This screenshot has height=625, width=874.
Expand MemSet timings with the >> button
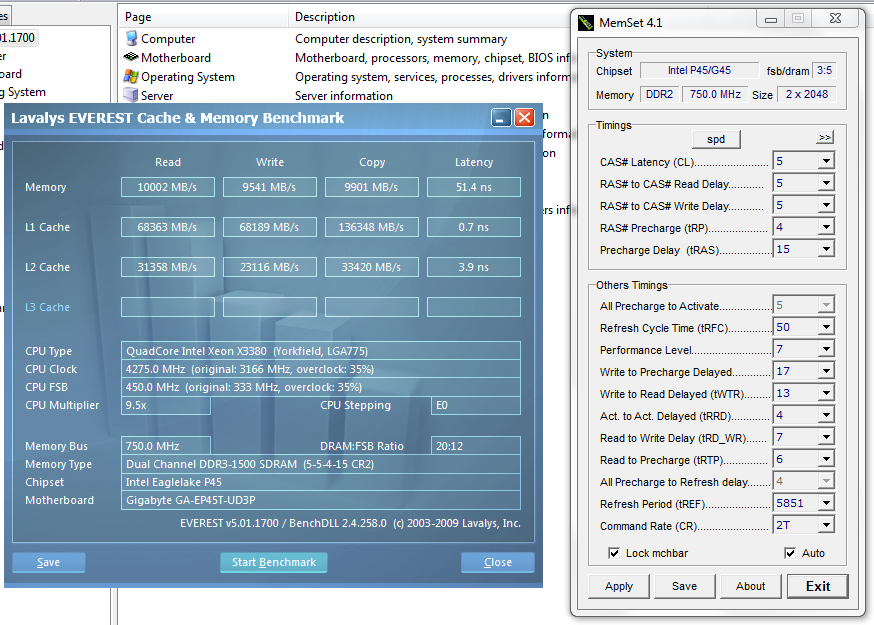tap(824, 137)
